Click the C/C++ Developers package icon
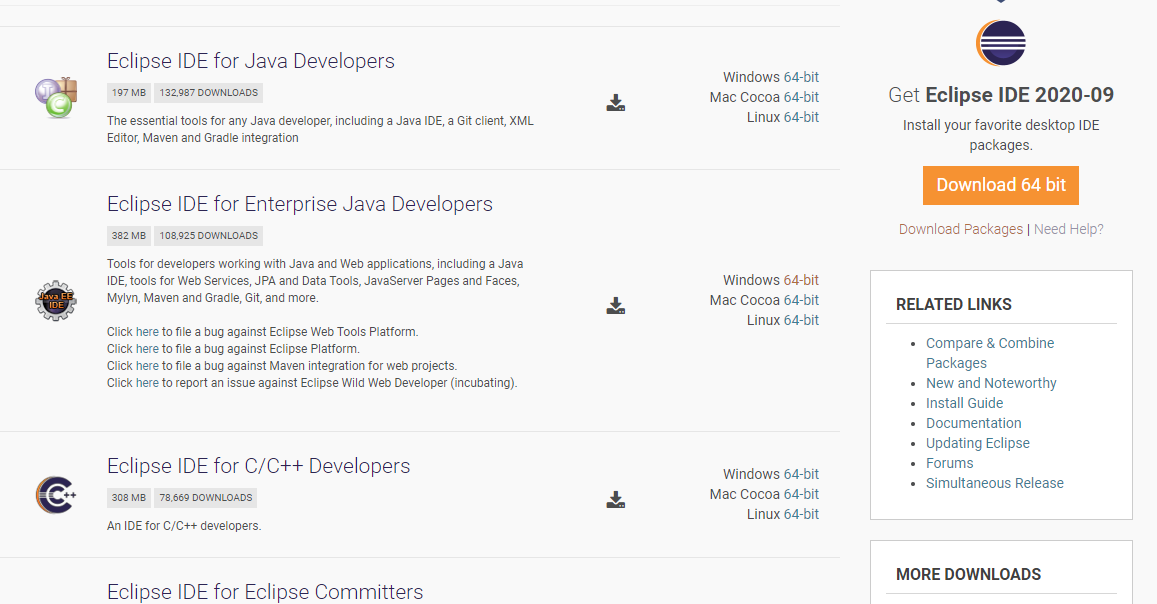Viewport: 1157px width, 604px height. [x=56, y=495]
